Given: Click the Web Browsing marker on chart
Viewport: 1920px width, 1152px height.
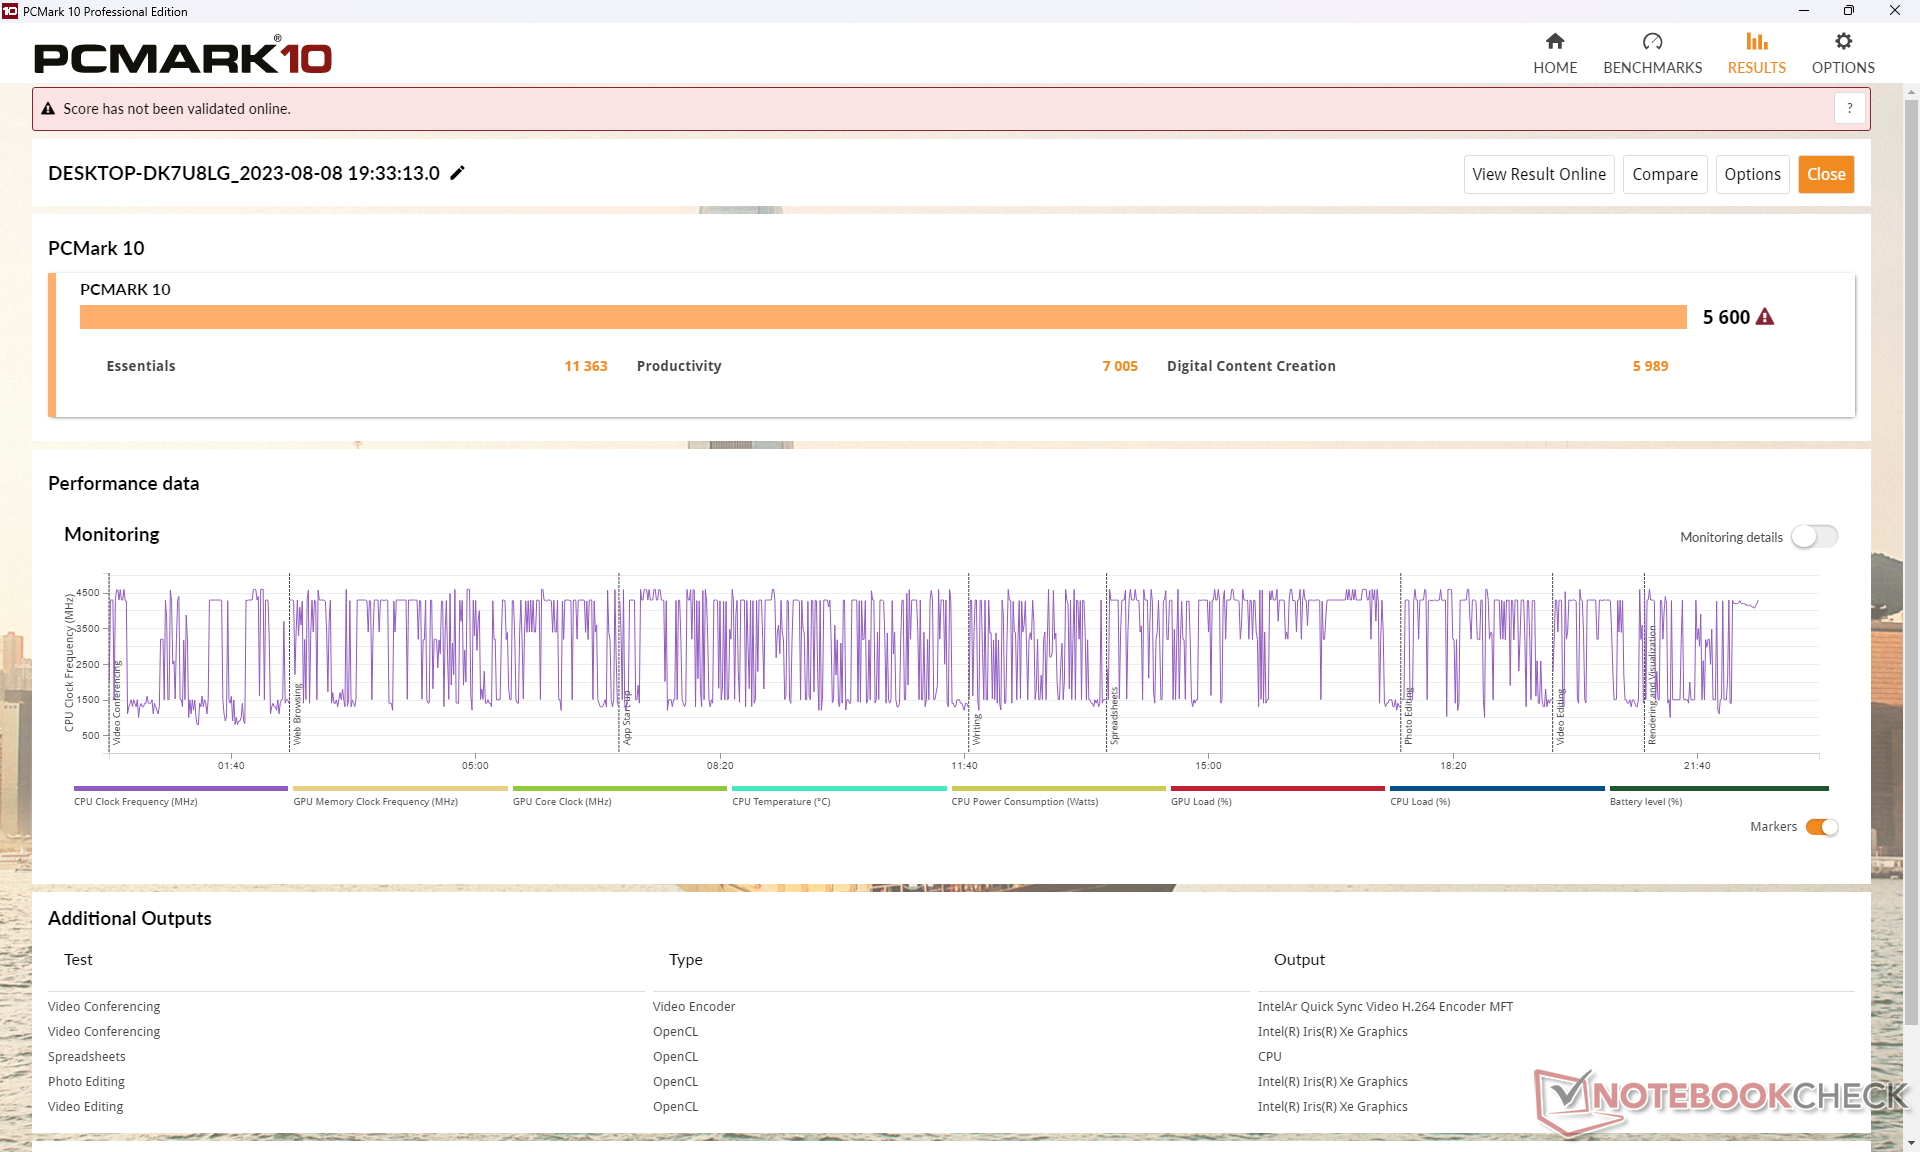Looking at the screenshot, I should click(x=297, y=715).
